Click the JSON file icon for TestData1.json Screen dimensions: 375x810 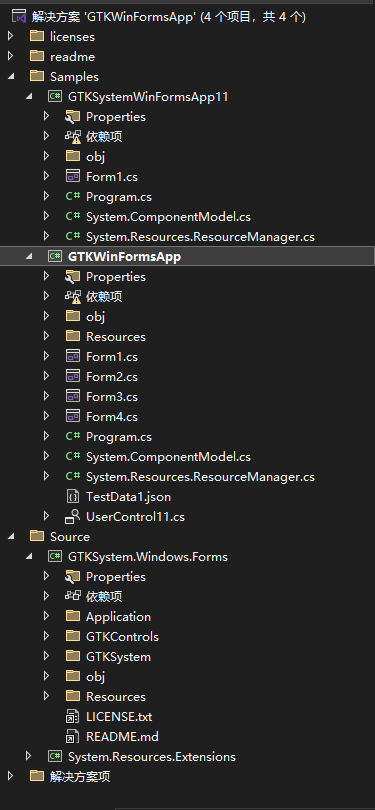73,497
